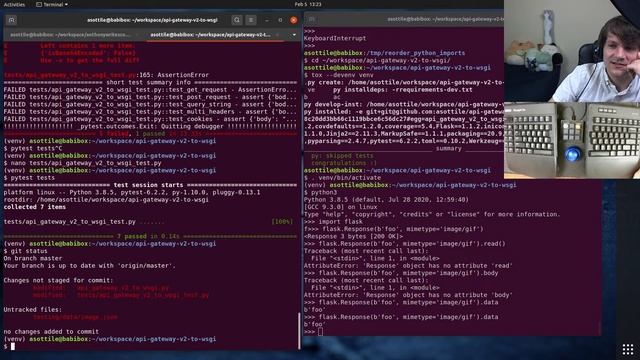Click 'platform linux -- Python 3.8.5' line
The image size is (640, 360).
132,192
